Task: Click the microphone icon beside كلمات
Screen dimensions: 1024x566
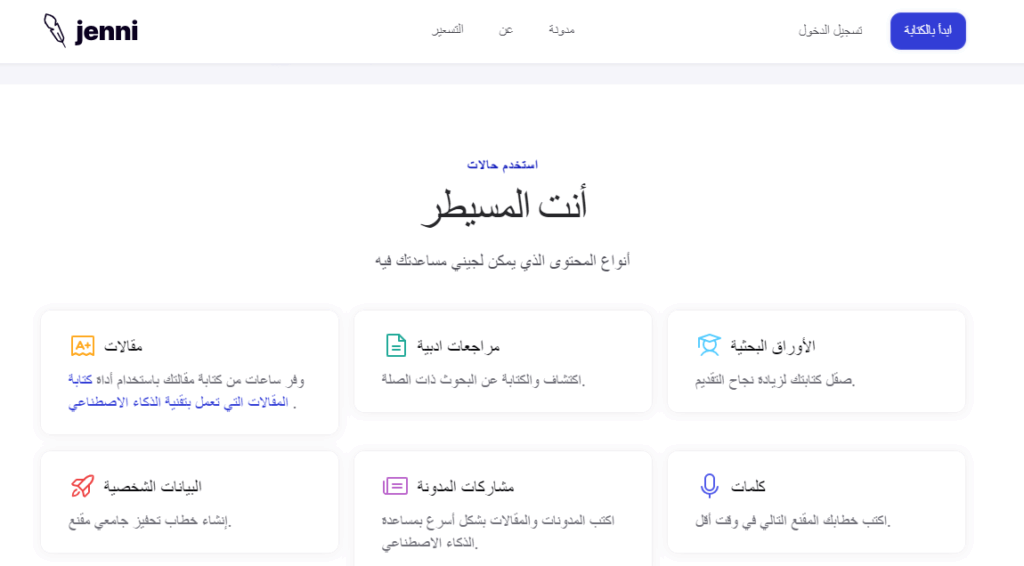Action: tap(709, 487)
